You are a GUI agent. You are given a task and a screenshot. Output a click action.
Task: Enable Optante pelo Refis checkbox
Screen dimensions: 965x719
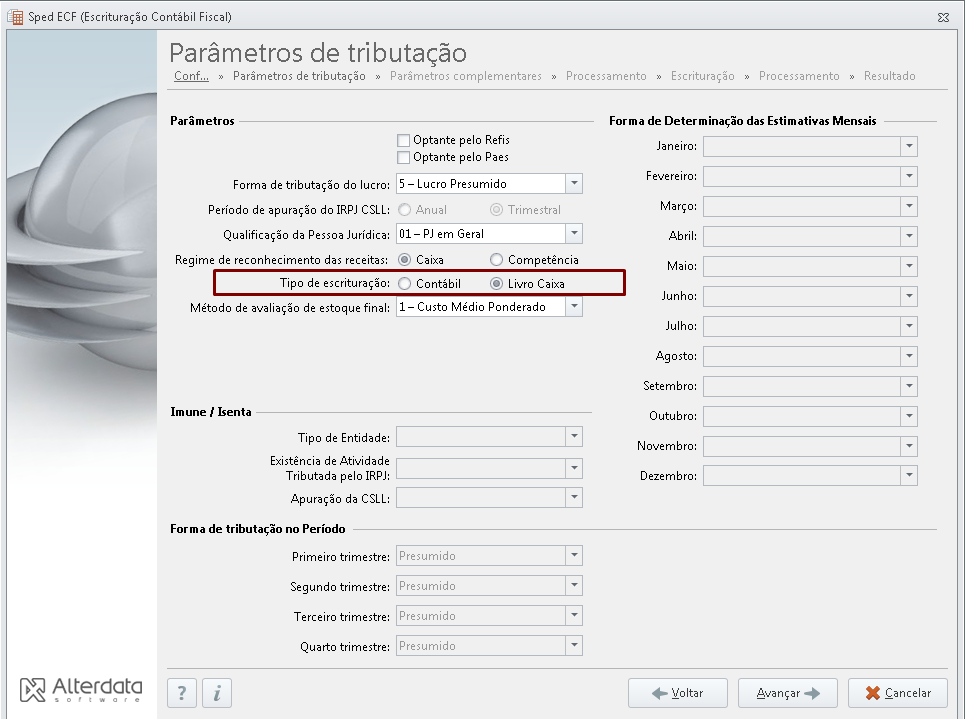(403, 140)
